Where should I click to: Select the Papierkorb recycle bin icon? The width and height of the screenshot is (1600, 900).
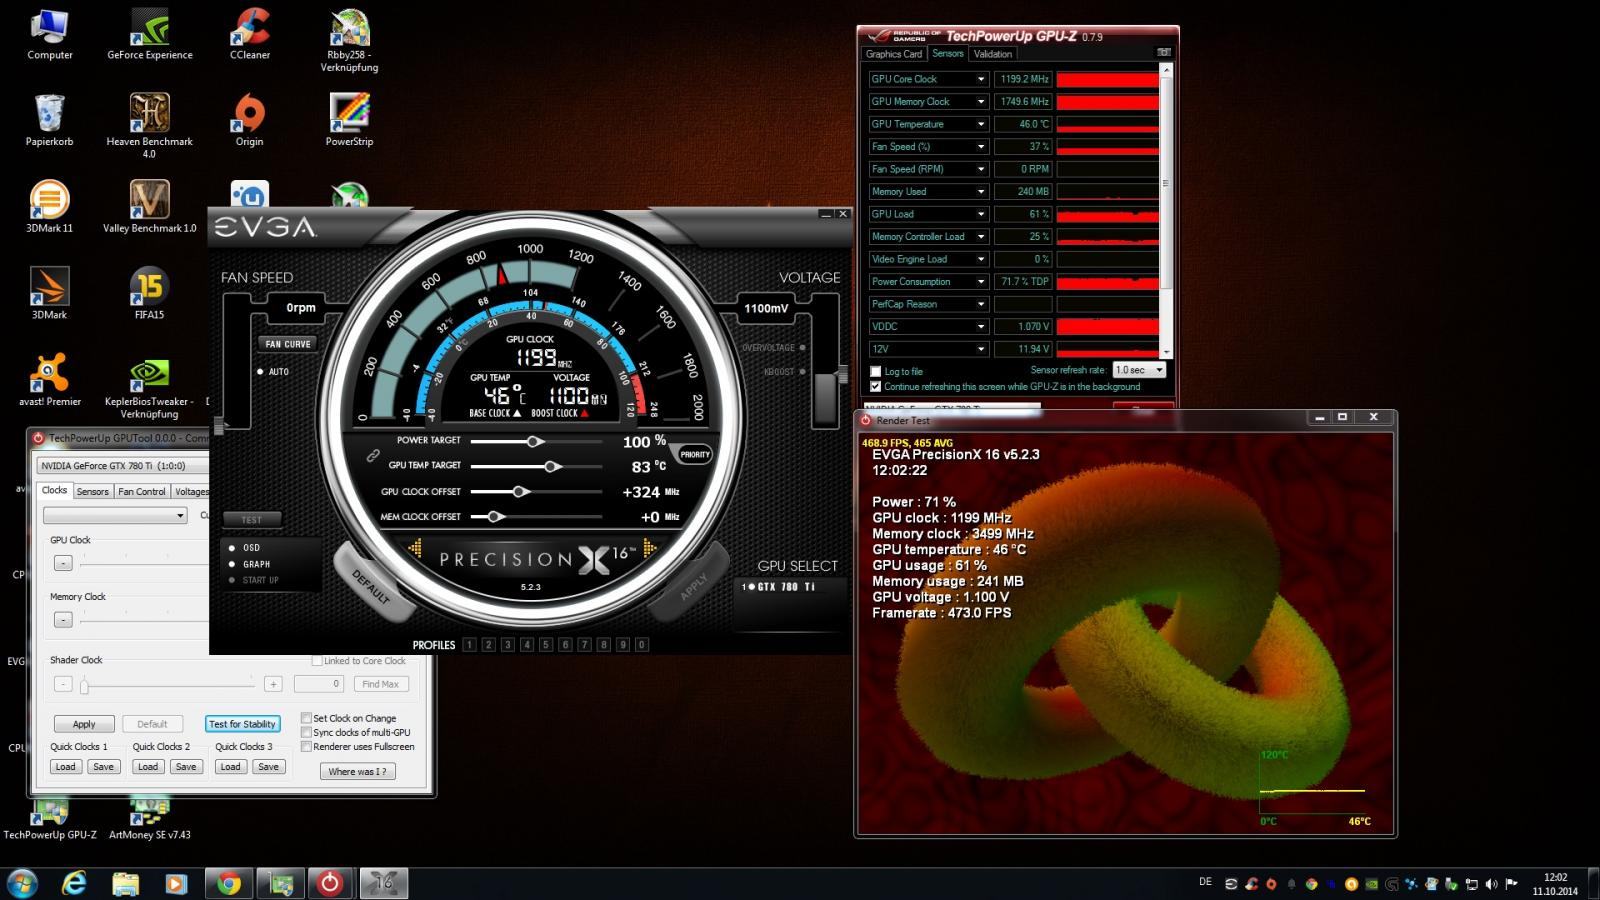[49, 121]
